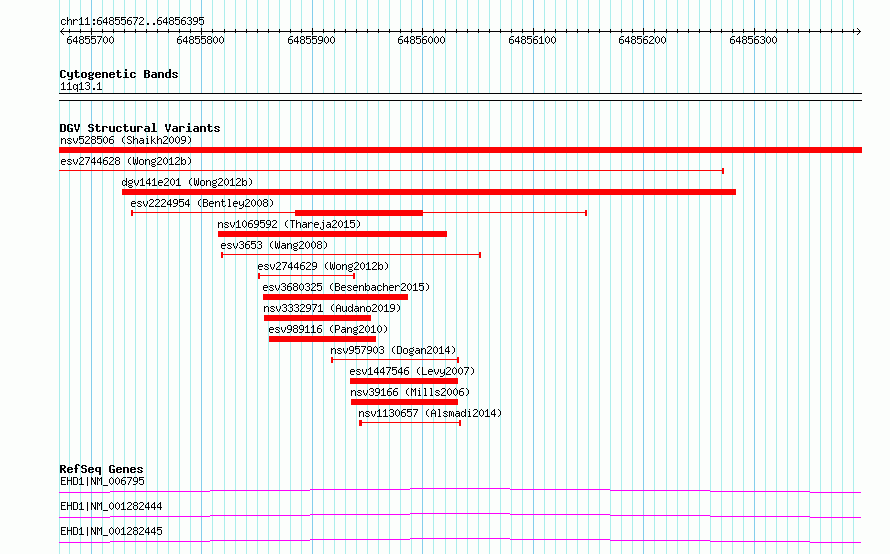The width and height of the screenshot is (890, 554).
Task: Click ruler position 64855800
Action: (x=200, y=40)
